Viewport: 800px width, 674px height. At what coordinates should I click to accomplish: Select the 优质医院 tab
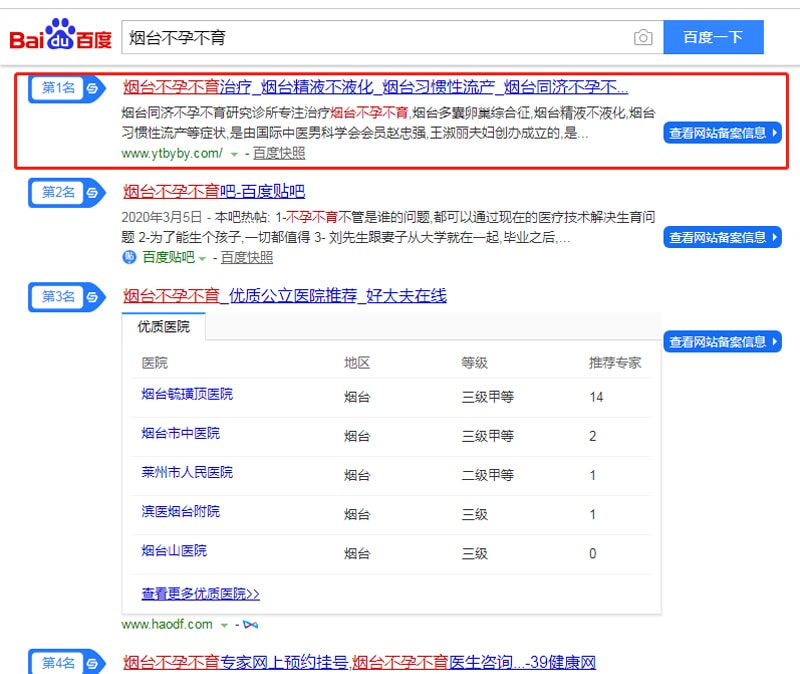click(163, 327)
